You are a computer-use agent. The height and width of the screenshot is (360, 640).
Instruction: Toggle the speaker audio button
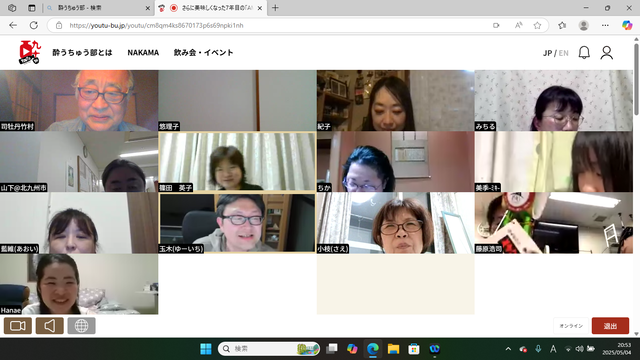pyautogui.click(x=49, y=326)
